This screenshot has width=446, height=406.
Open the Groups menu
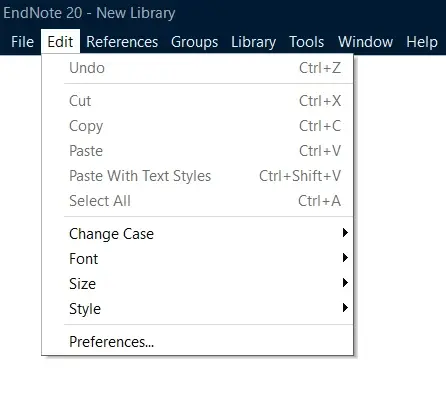195,42
